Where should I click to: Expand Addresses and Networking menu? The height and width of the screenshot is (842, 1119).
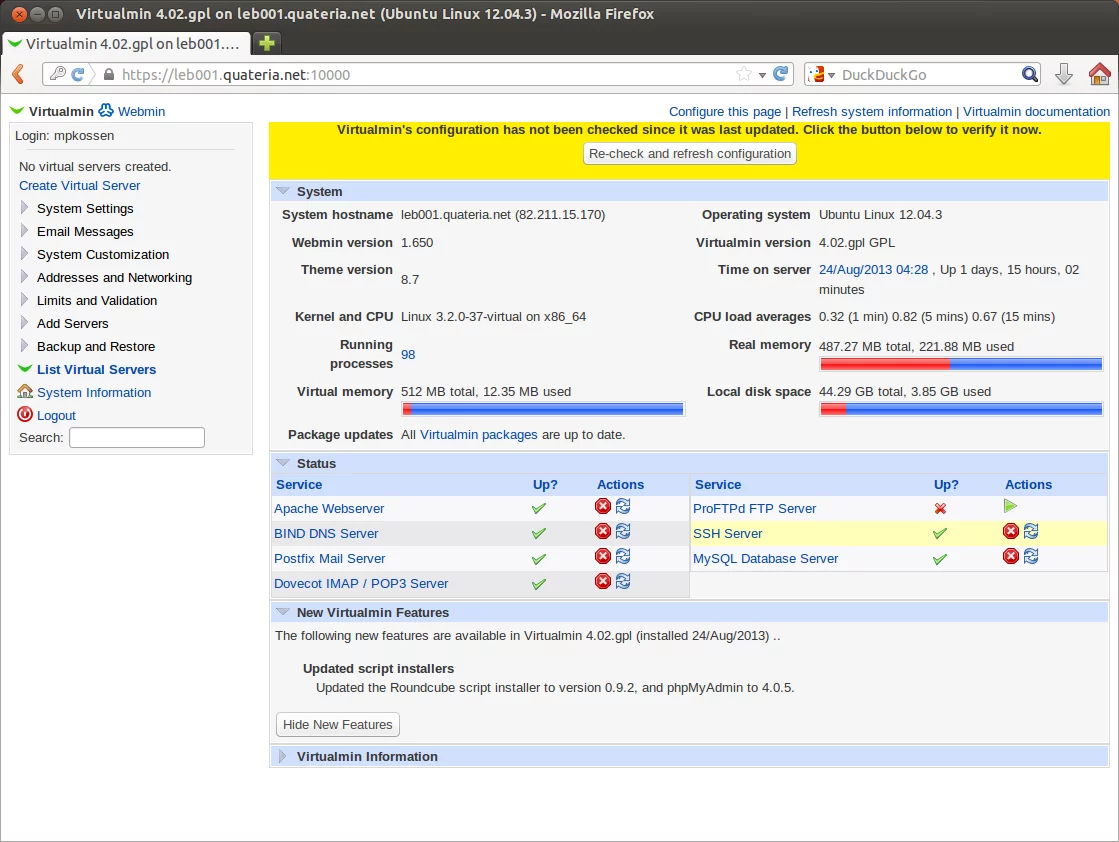pos(24,276)
